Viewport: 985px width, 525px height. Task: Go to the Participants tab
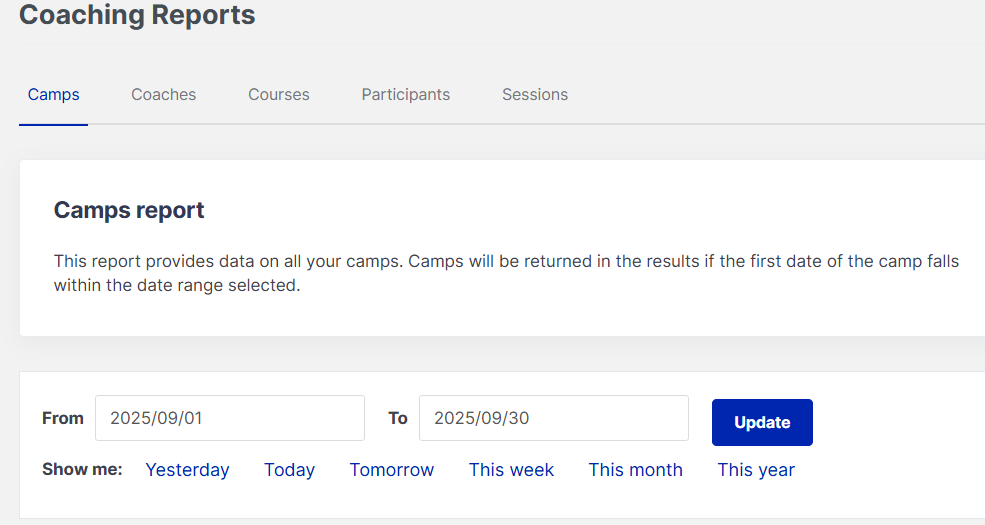point(406,95)
